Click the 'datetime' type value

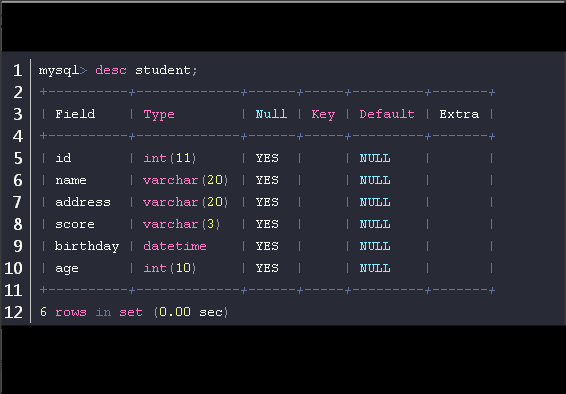tap(175, 246)
